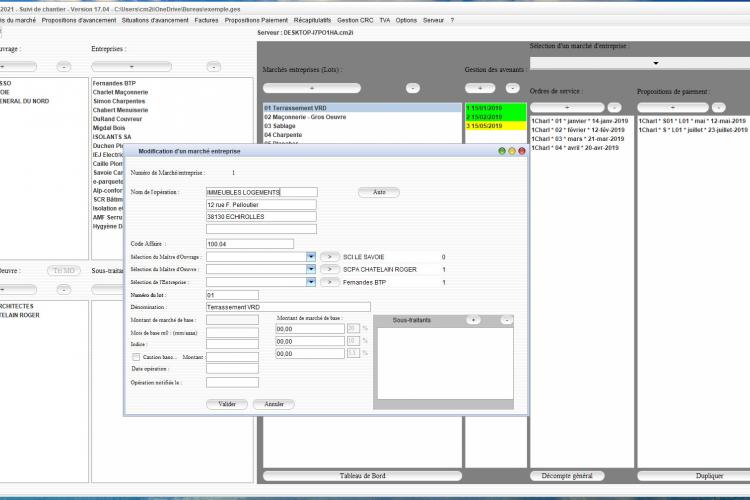Select payment proposal 1Charl * S01 * L01 * mai
The image size is (750, 500).
pyautogui.click(x=692, y=121)
